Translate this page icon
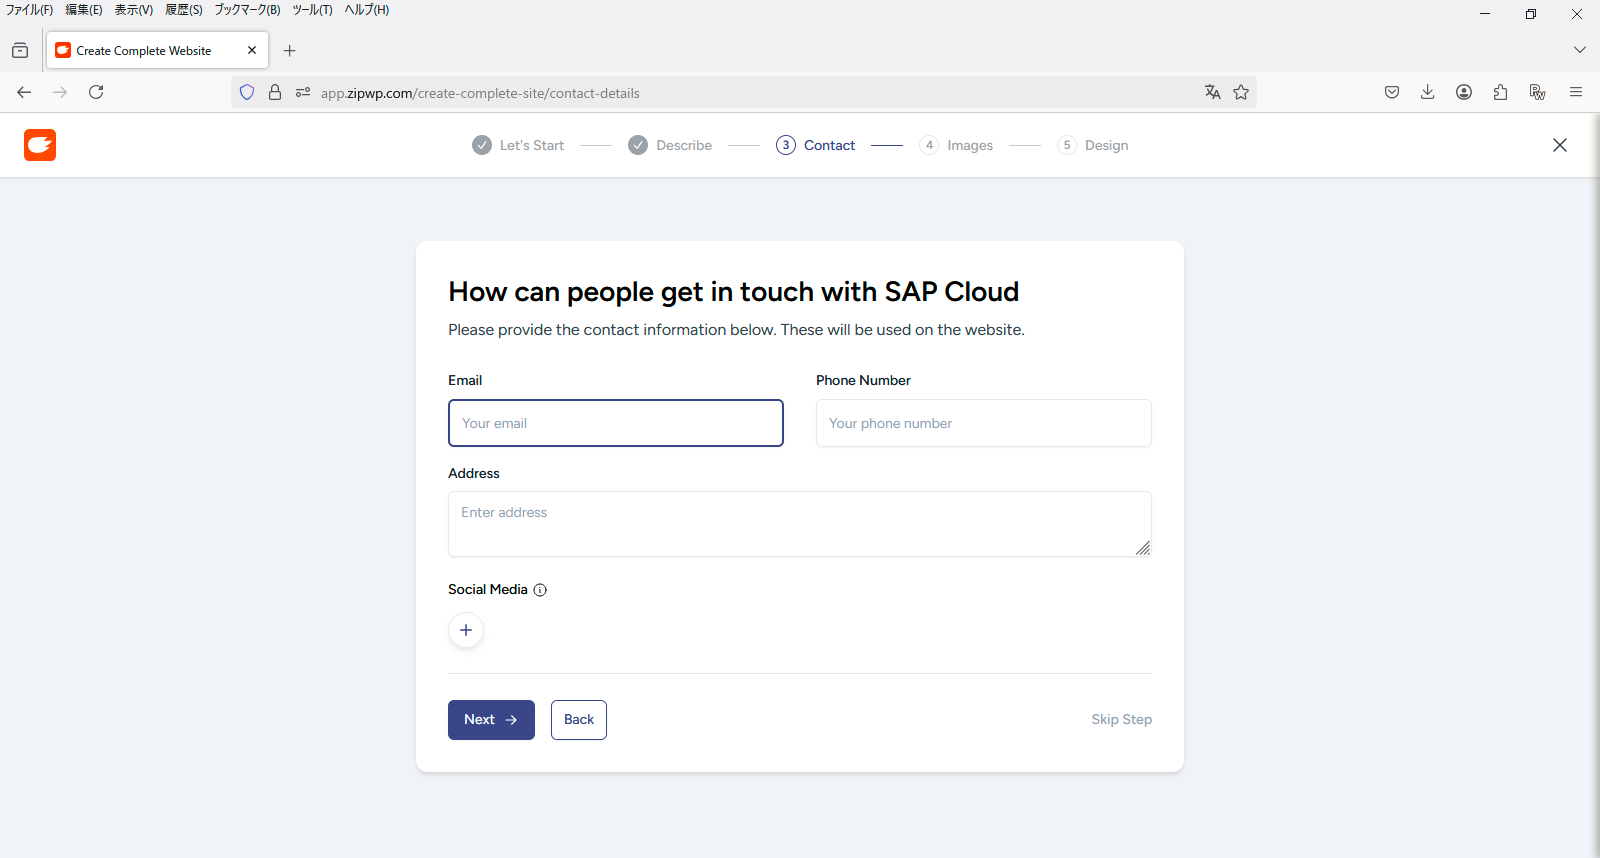The height and width of the screenshot is (858, 1600). [1213, 92]
